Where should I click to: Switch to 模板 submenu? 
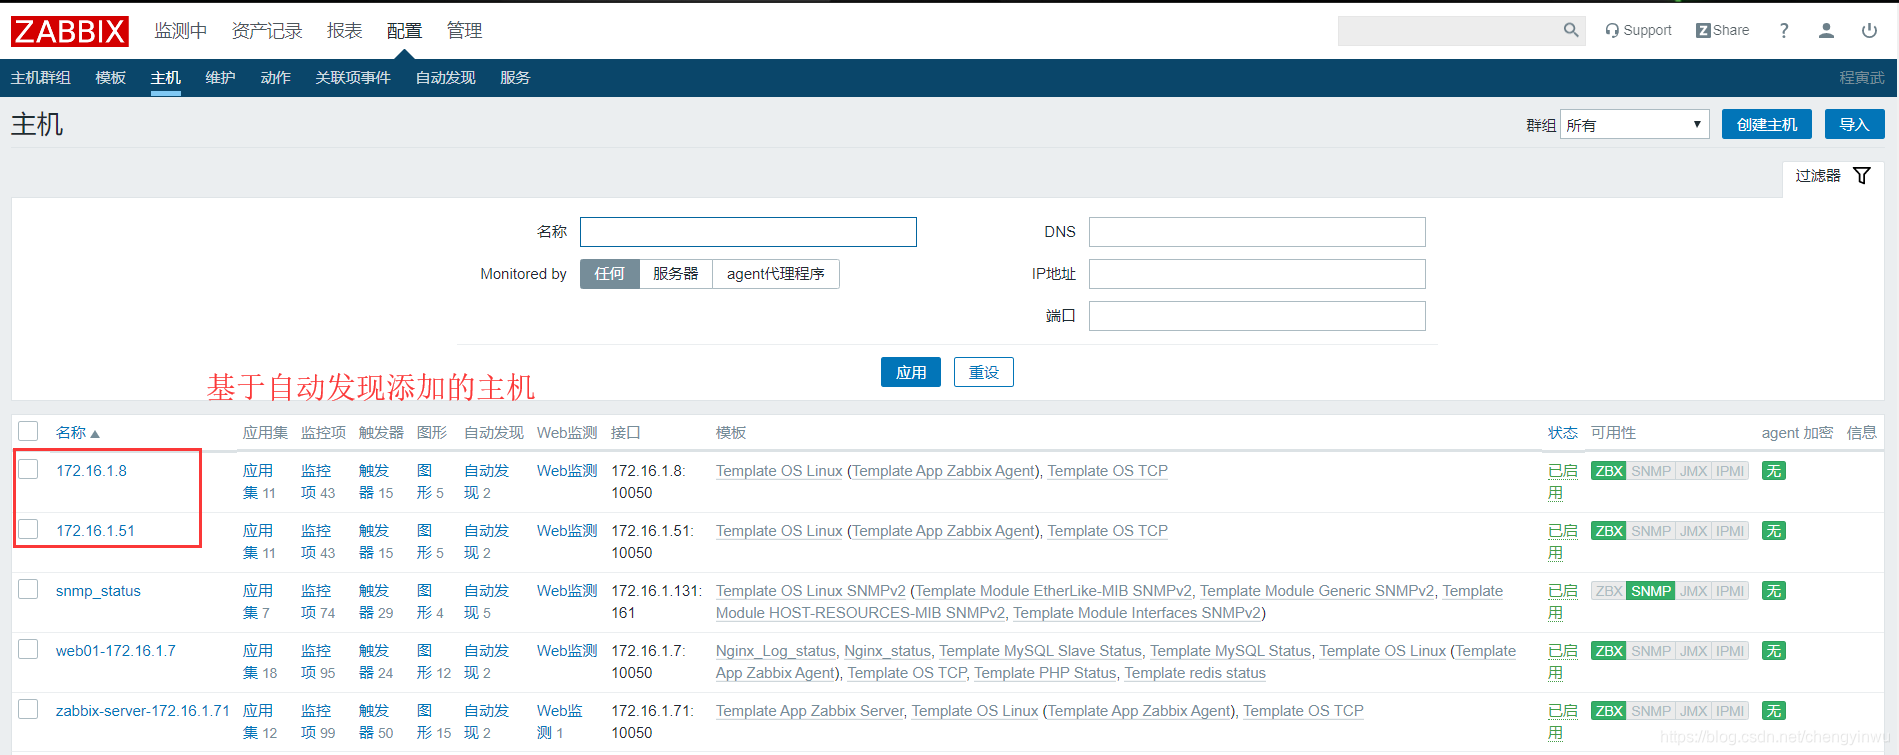point(111,78)
